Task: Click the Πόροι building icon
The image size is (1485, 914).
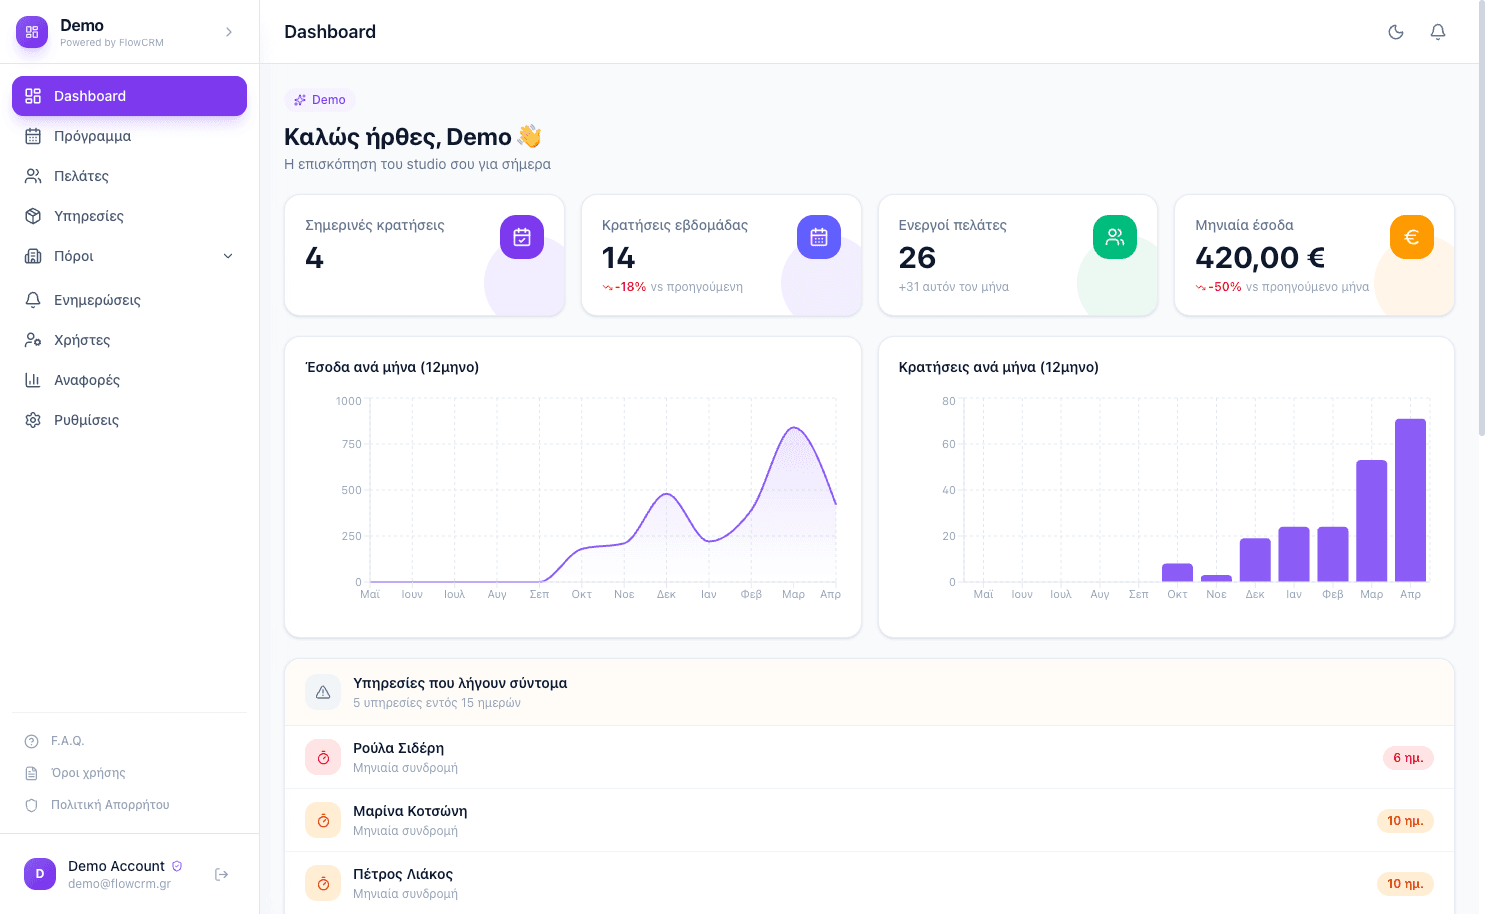Action: [33, 256]
